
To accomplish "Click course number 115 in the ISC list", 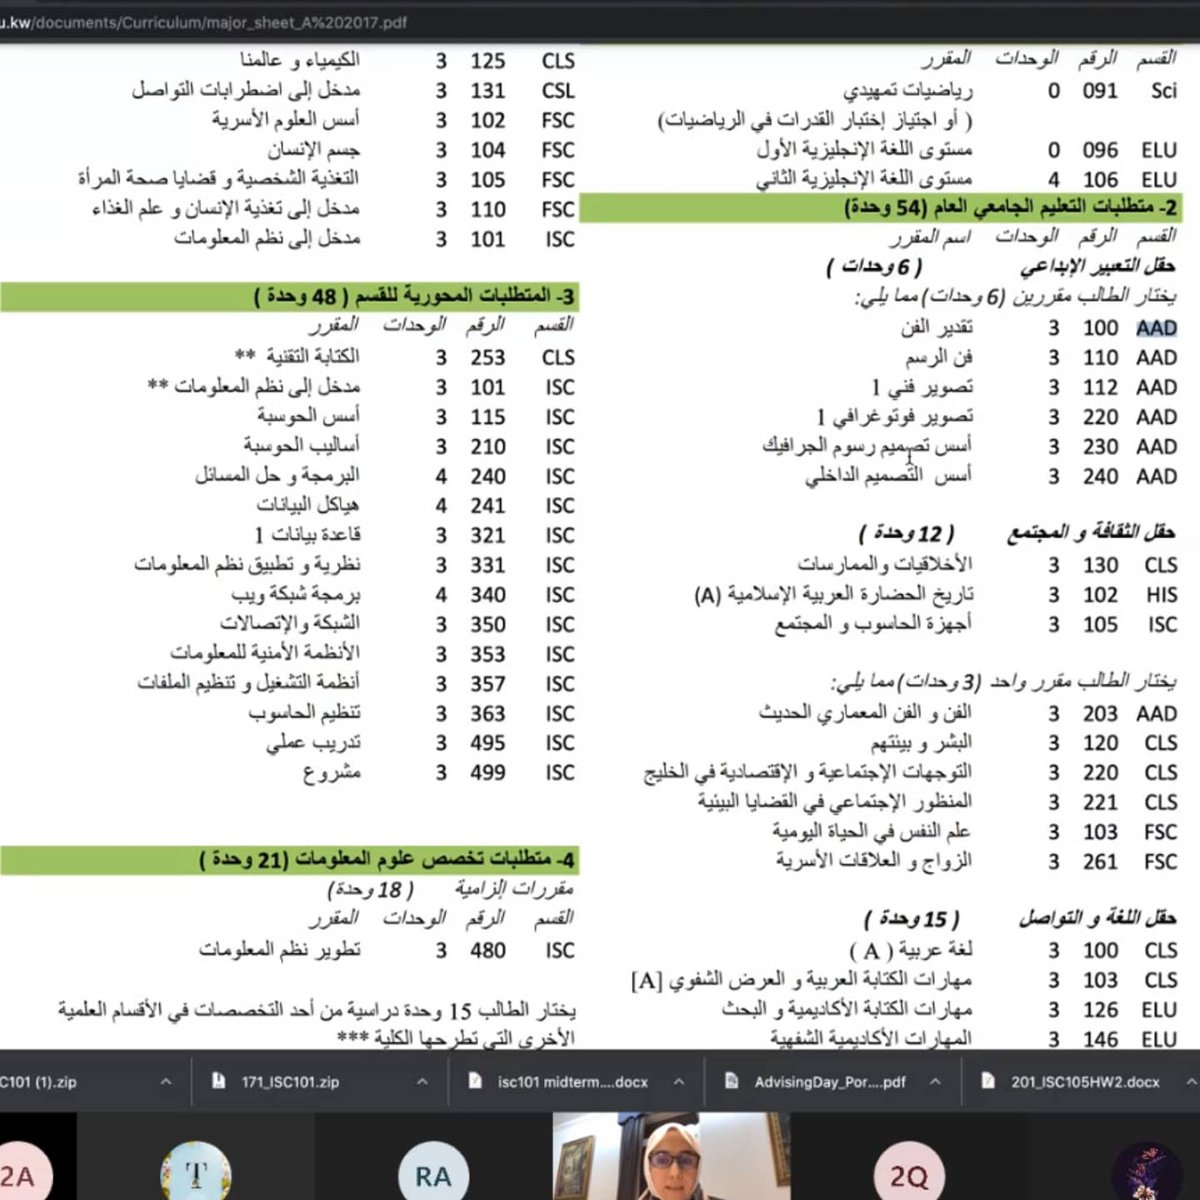I will (488, 416).
